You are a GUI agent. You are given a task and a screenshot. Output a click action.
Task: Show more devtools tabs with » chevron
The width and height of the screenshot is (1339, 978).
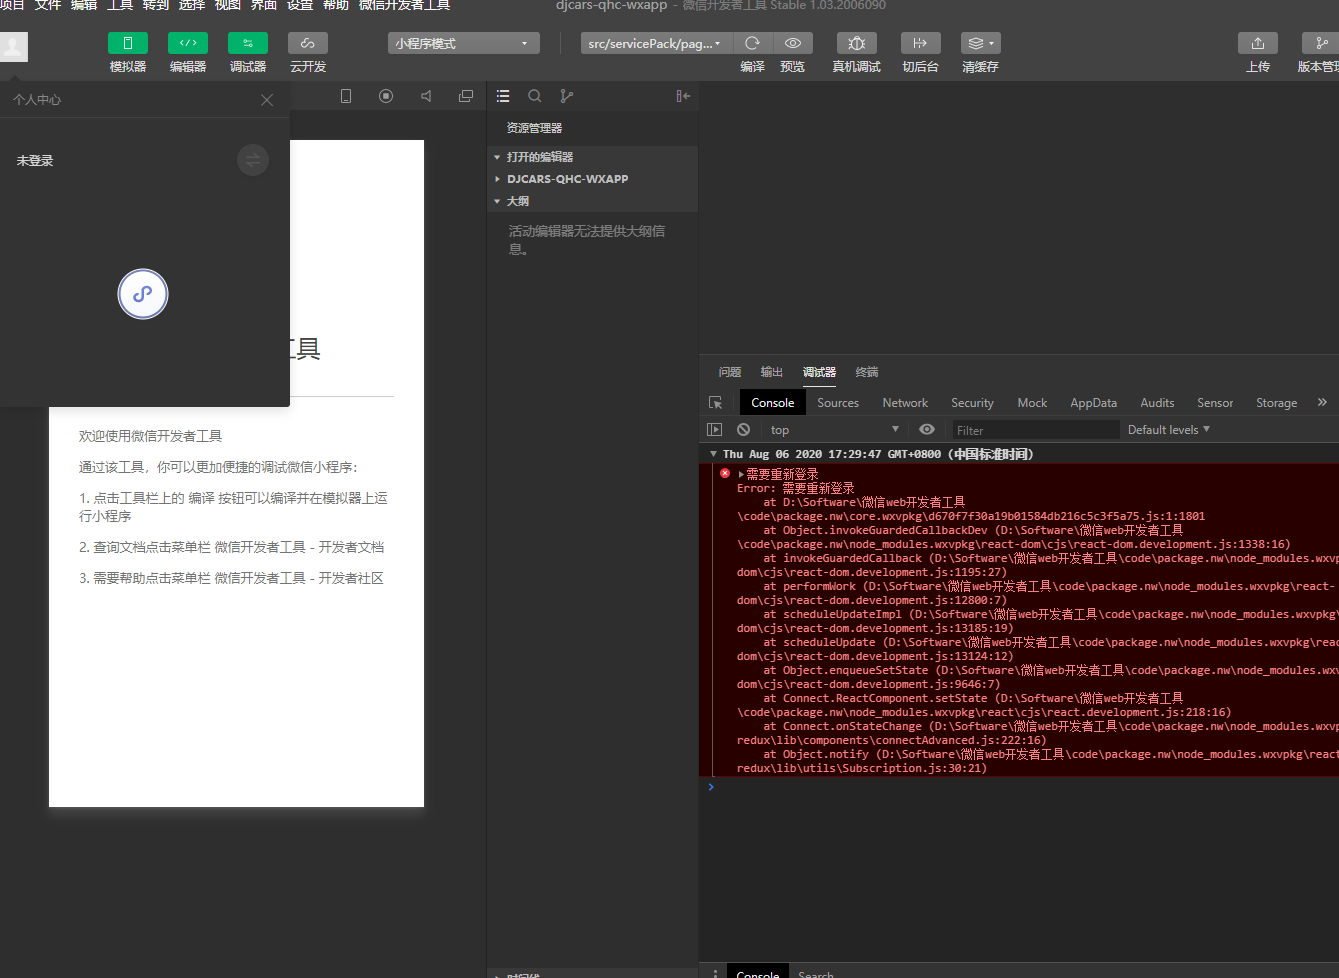pyautogui.click(x=1322, y=402)
